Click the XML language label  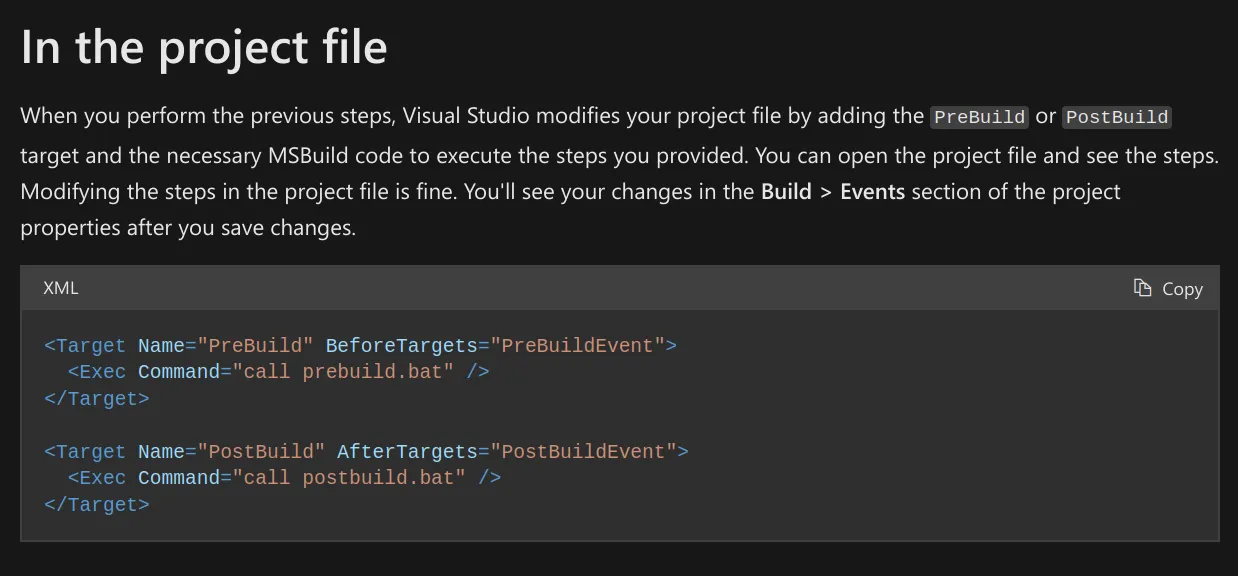pyautogui.click(x=61, y=288)
